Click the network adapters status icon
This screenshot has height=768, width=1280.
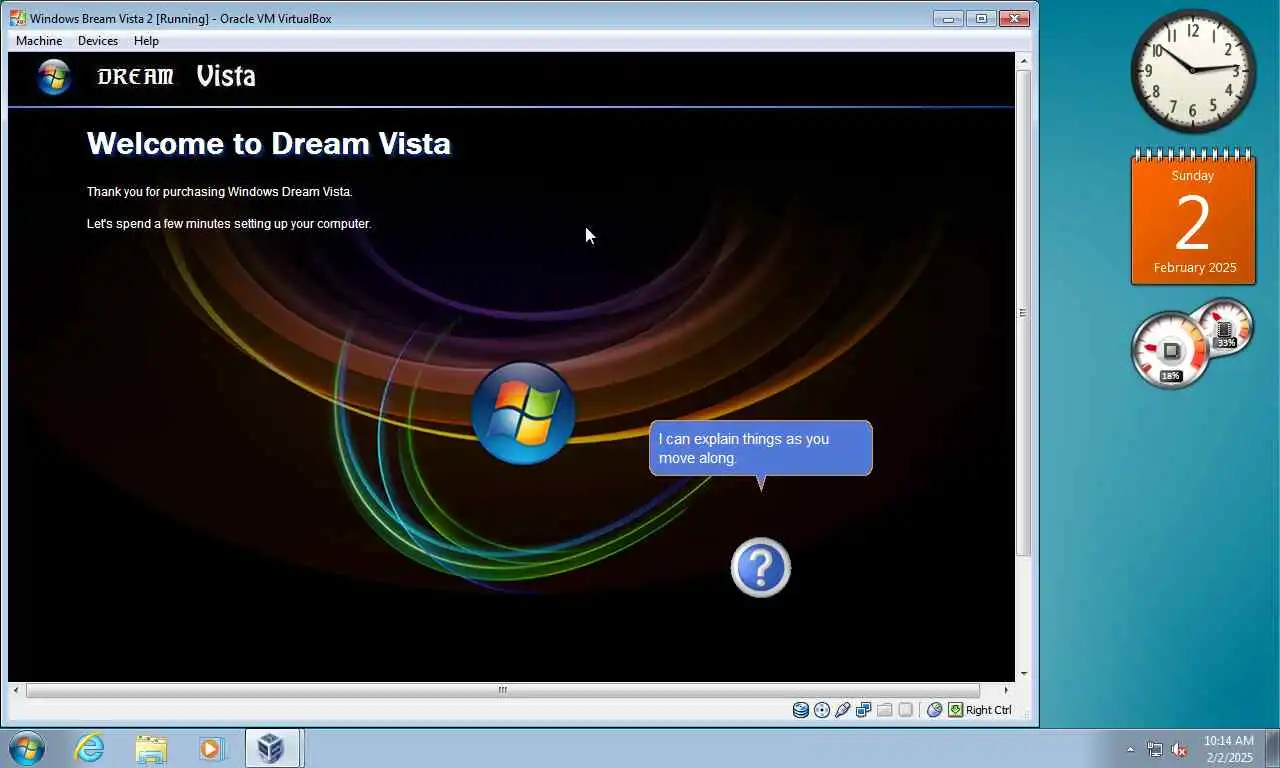[863, 710]
